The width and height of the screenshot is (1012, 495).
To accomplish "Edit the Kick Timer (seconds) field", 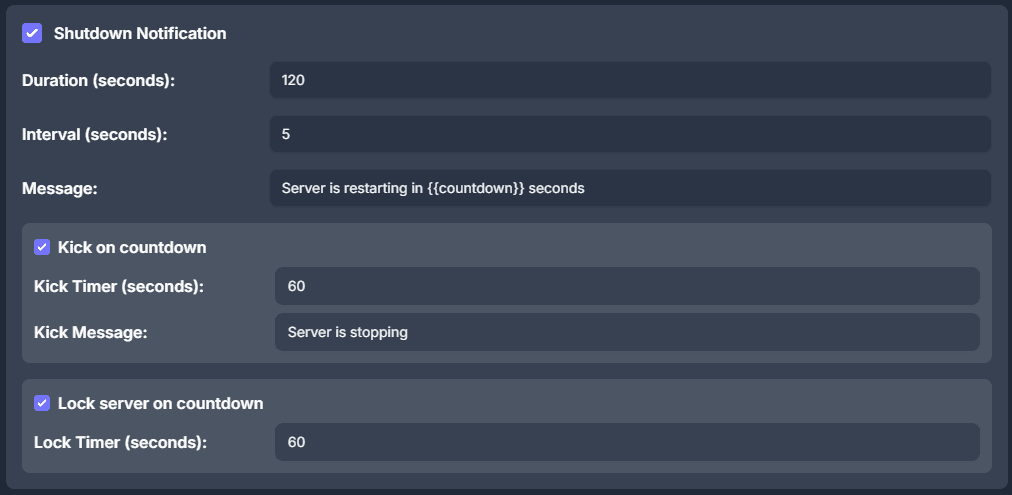I will [627, 286].
